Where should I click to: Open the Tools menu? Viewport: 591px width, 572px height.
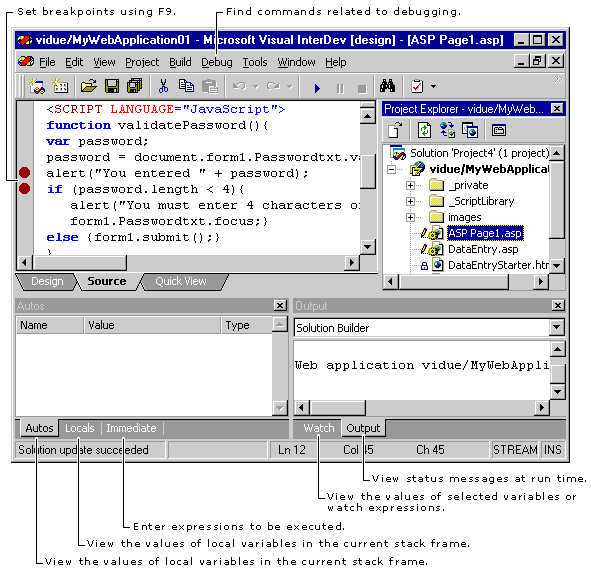255,62
